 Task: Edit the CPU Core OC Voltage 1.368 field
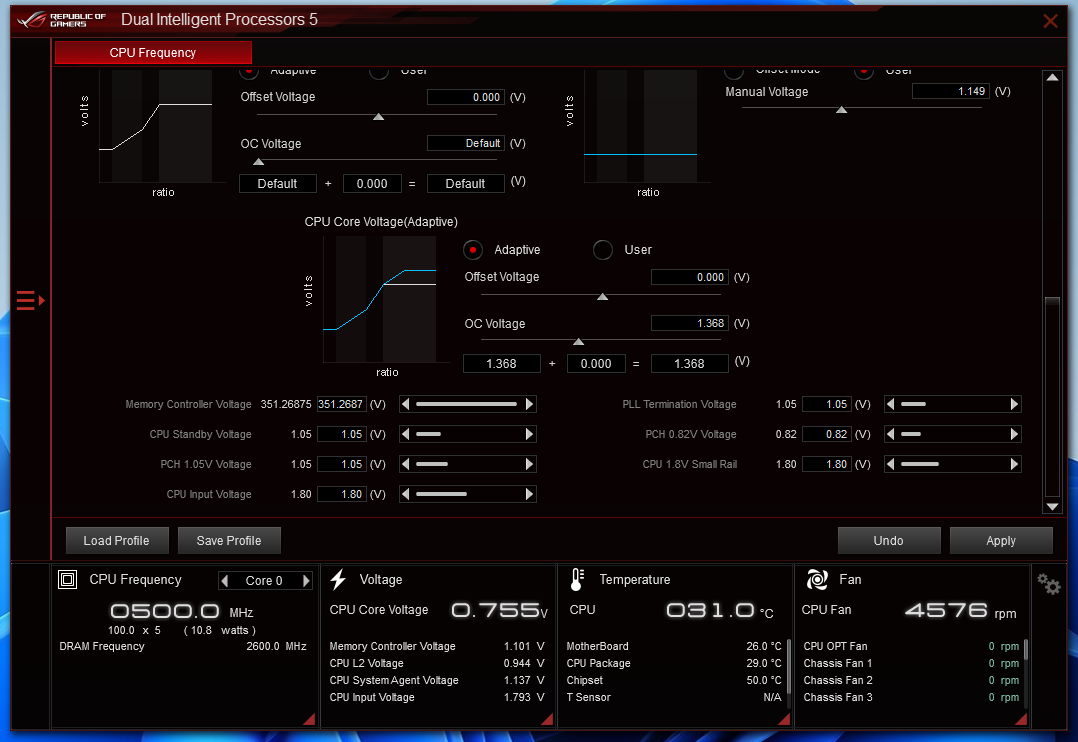[690, 323]
